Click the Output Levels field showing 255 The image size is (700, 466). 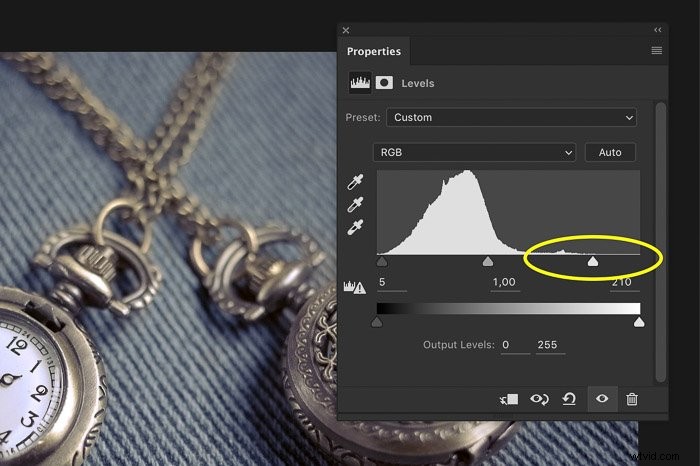550,345
